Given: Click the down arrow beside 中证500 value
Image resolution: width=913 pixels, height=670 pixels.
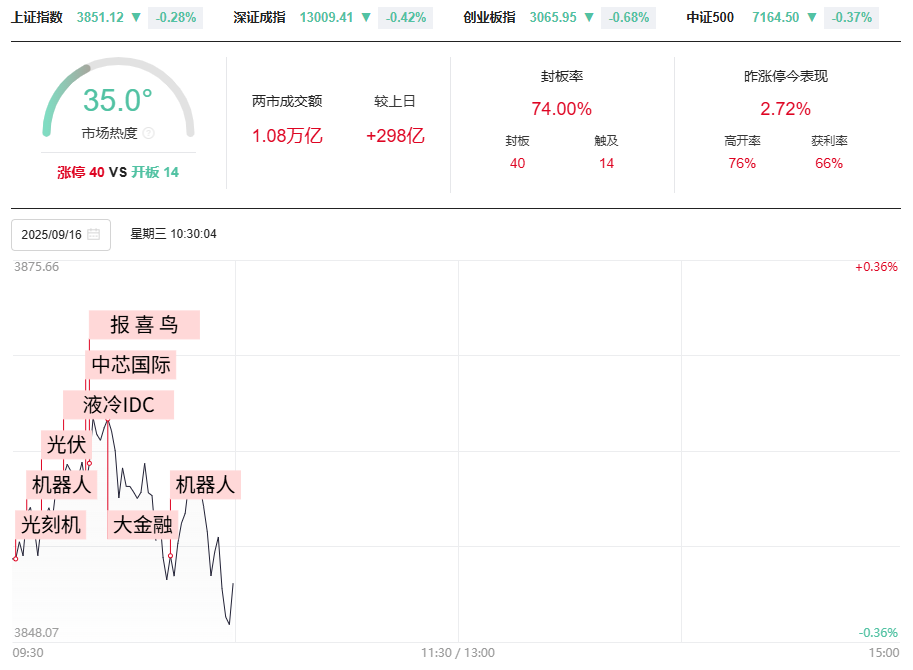Looking at the screenshot, I should click(x=812, y=17).
